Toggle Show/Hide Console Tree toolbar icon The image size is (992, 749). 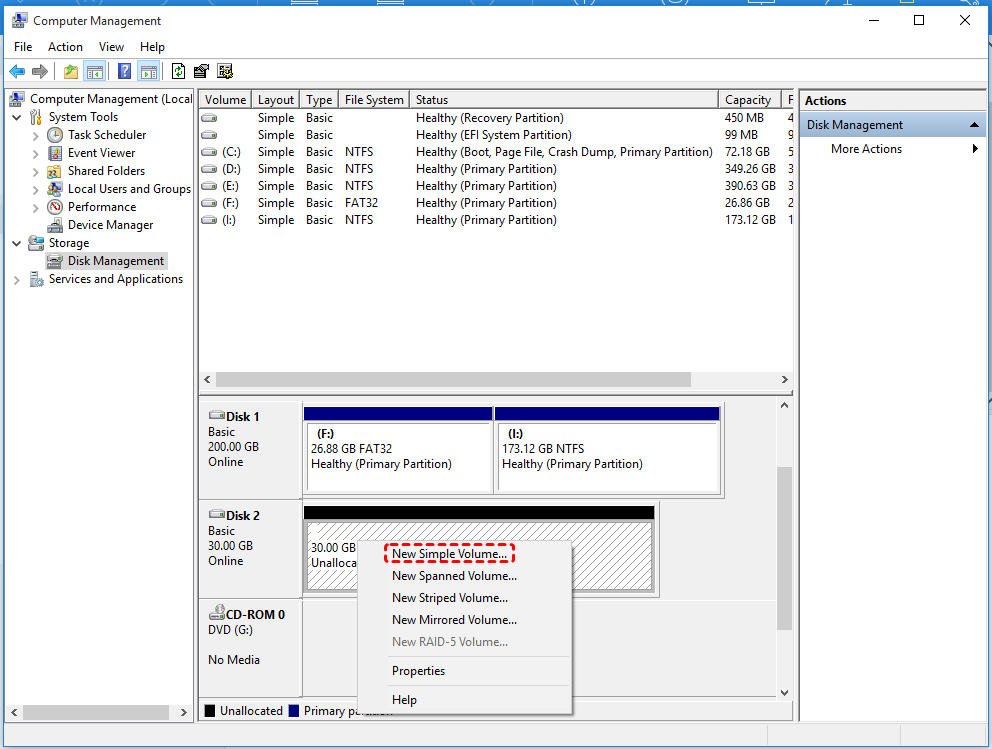pos(95,71)
